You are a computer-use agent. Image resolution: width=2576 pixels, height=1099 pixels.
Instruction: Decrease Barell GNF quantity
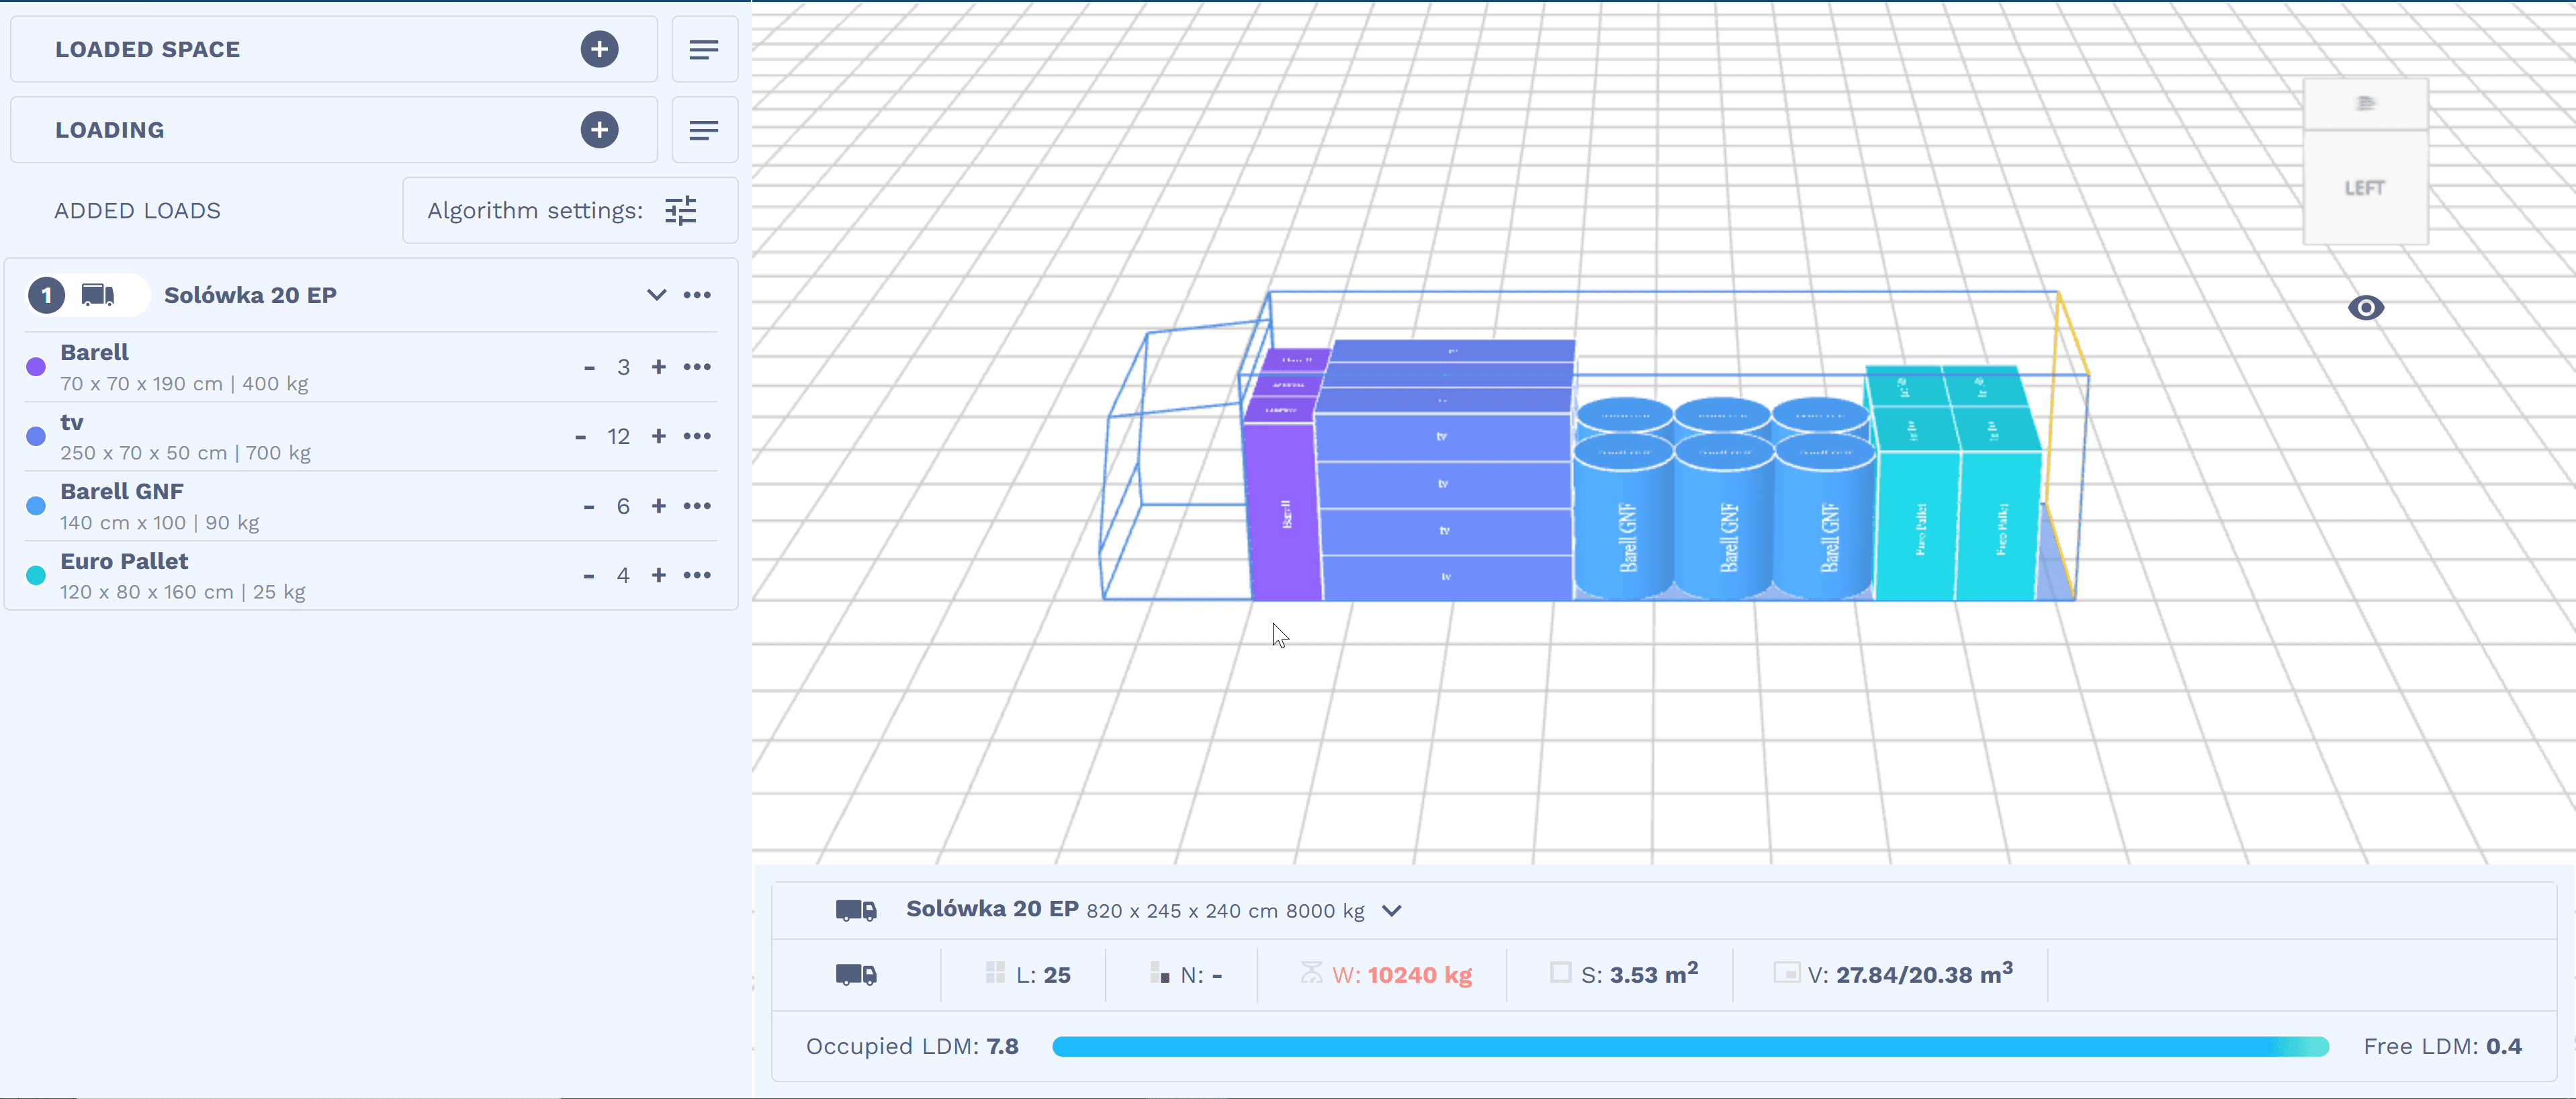(589, 506)
